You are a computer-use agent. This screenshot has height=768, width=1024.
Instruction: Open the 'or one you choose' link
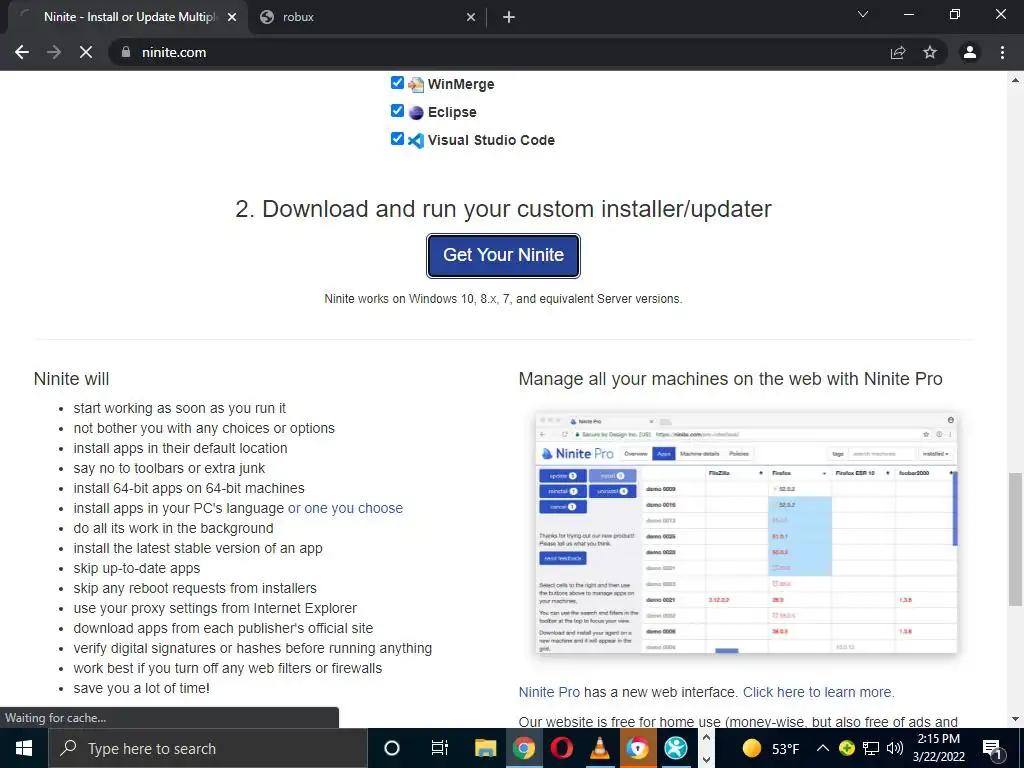345,508
